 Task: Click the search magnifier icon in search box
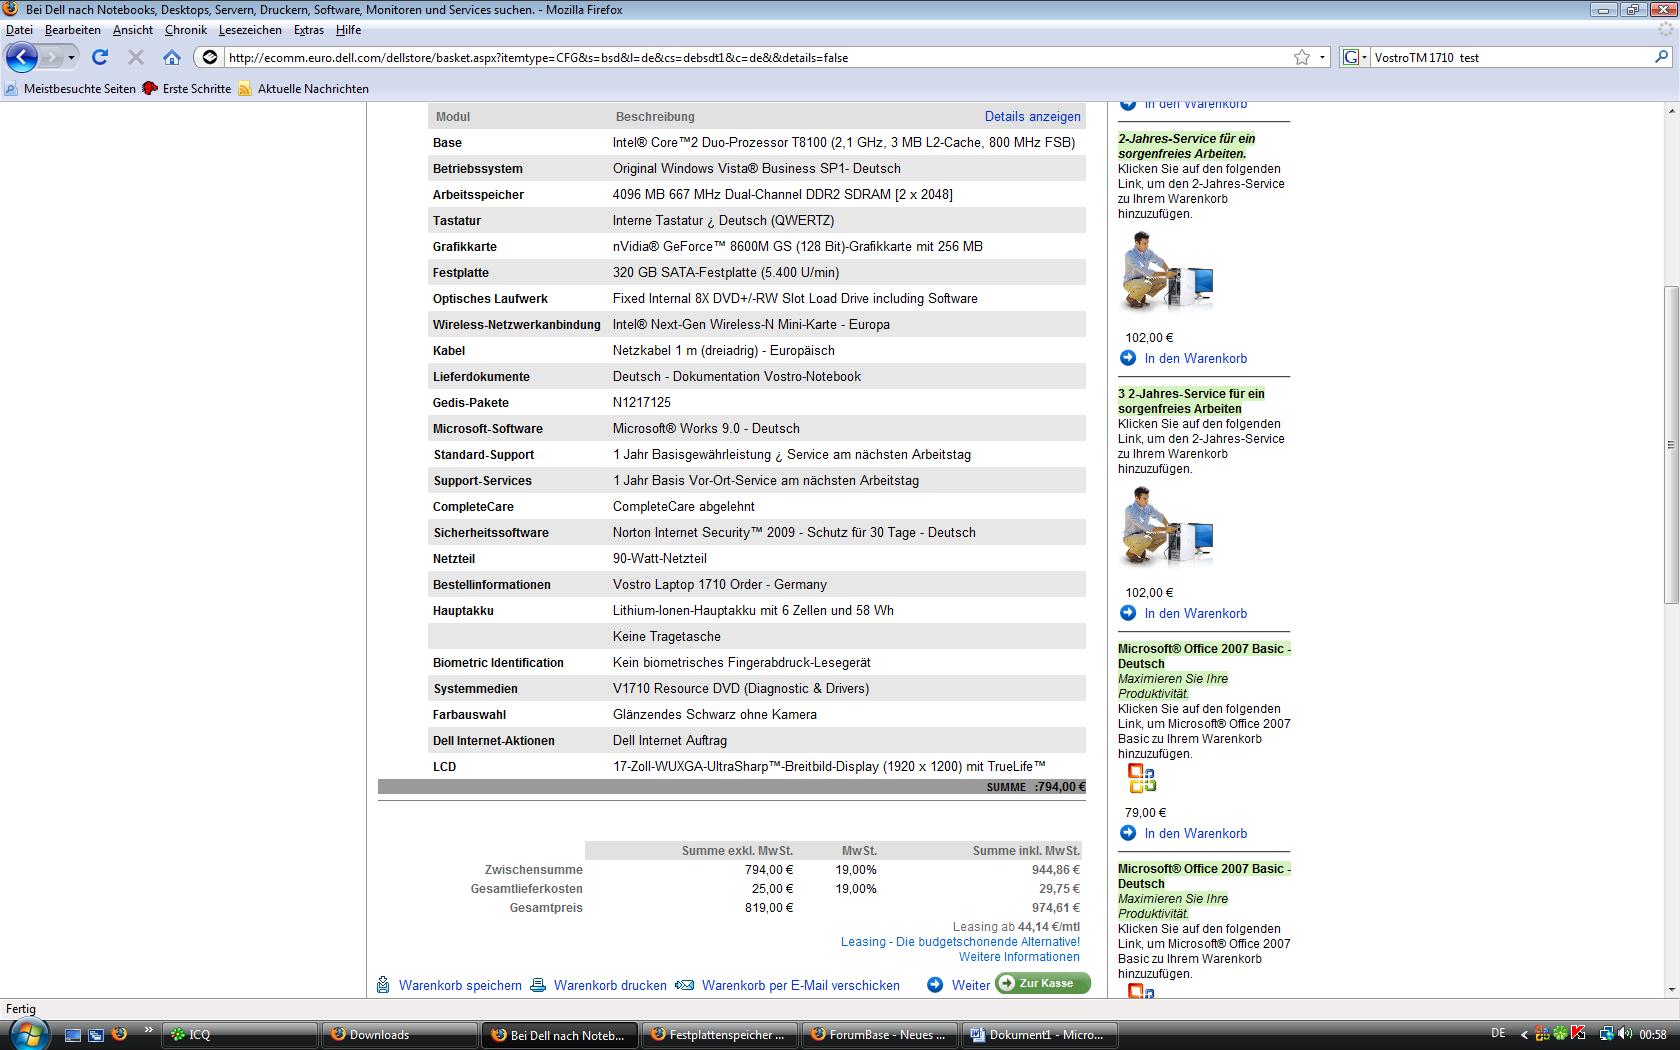[1662, 57]
